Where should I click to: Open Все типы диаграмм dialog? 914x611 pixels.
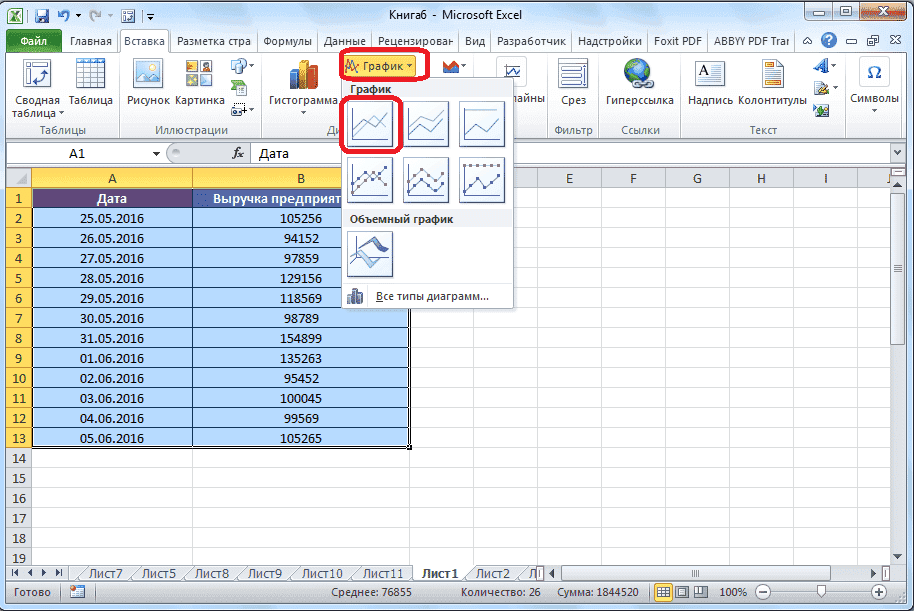pyautogui.click(x=430, y=296)
